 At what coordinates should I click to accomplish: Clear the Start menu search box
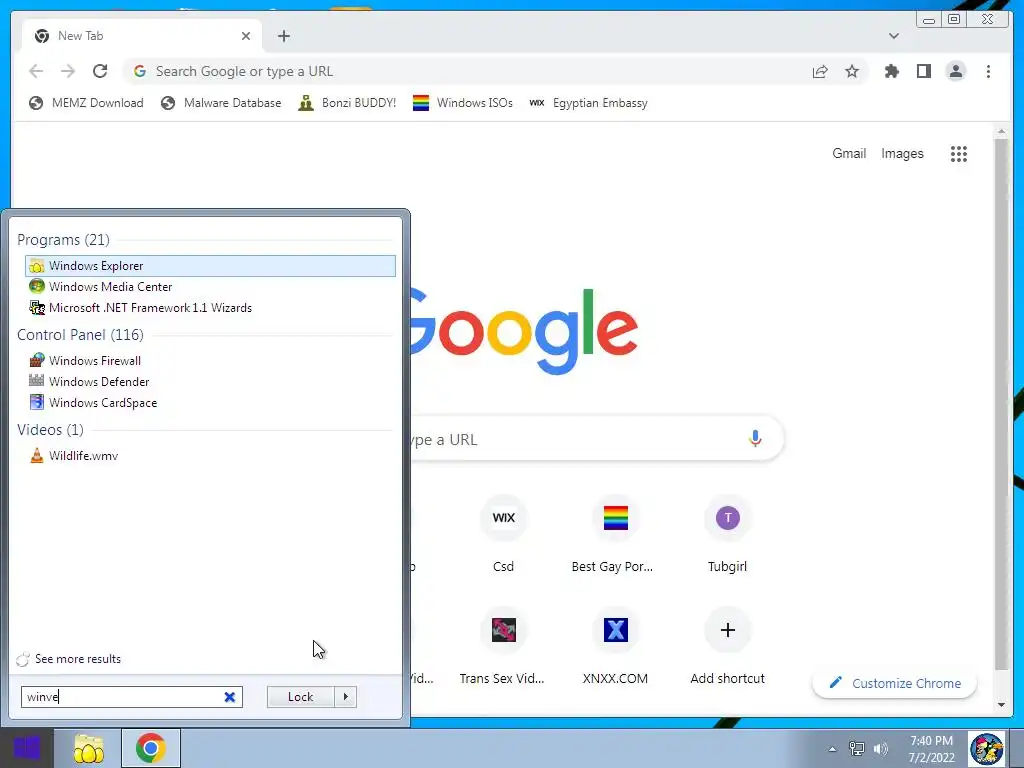(230, 697)
